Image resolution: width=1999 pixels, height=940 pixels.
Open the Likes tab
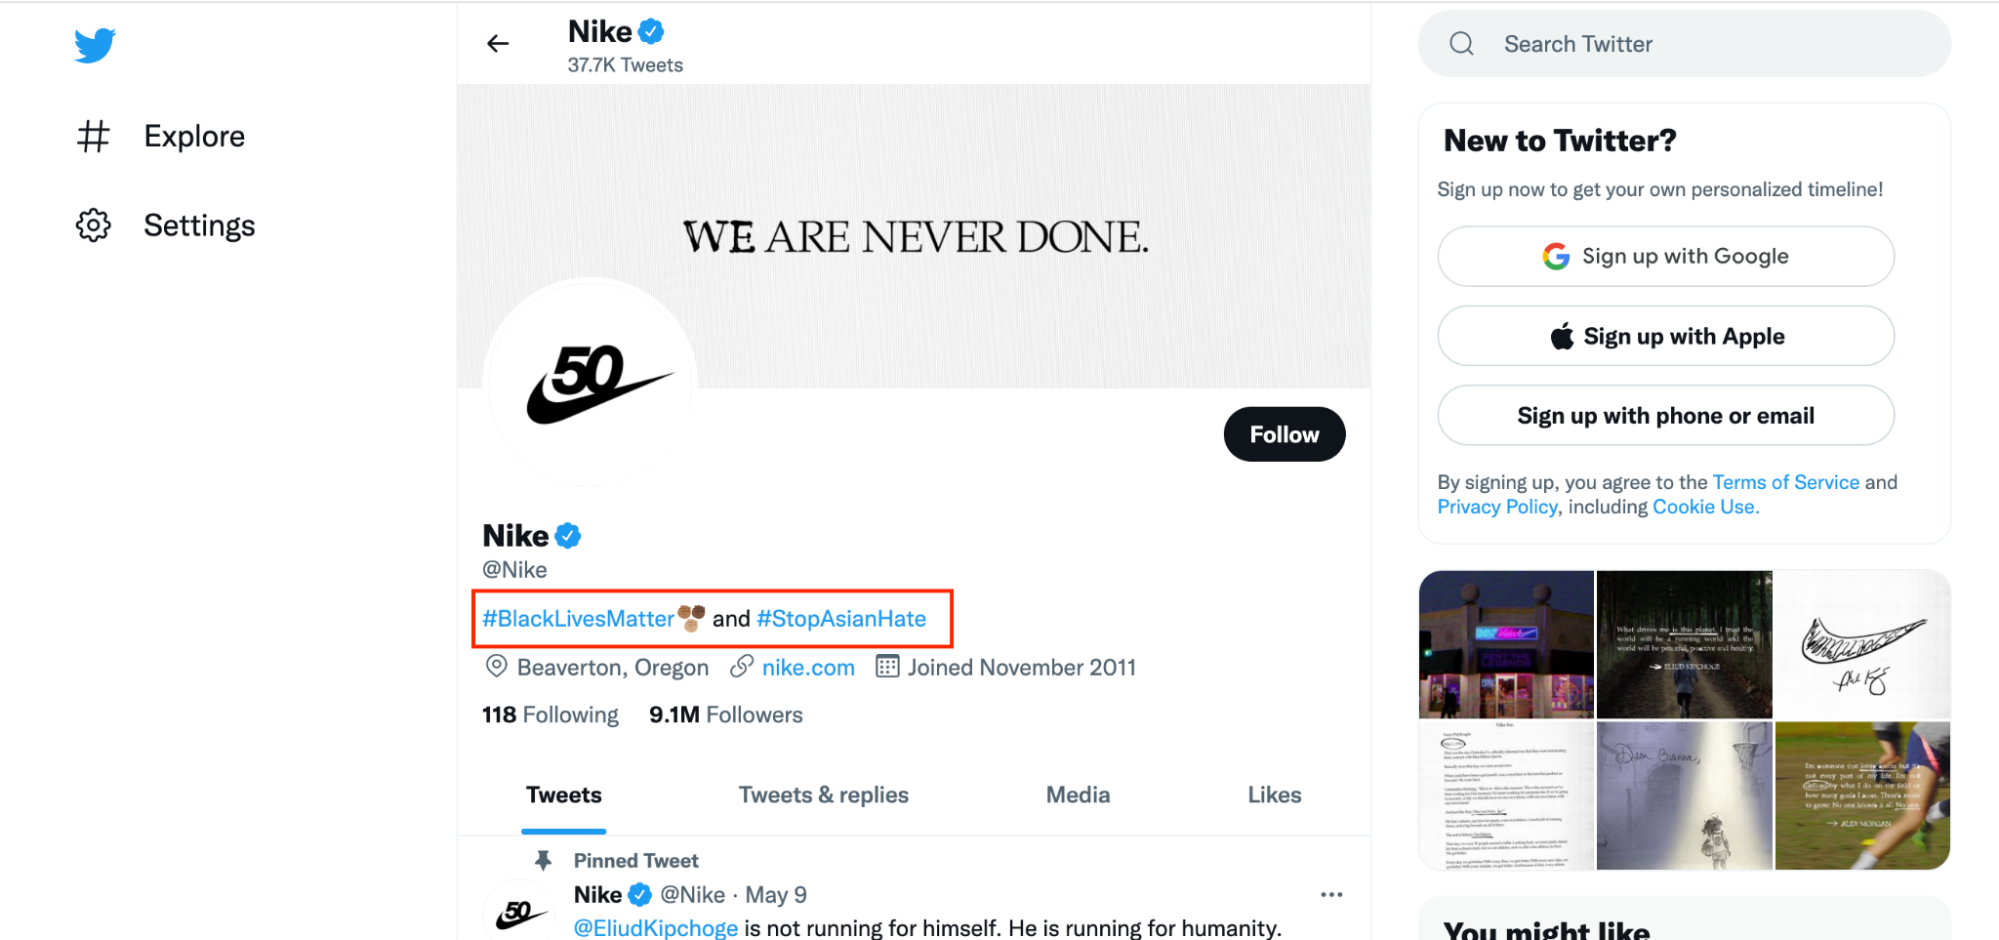pyautogui.click(x=1274, y=795)
